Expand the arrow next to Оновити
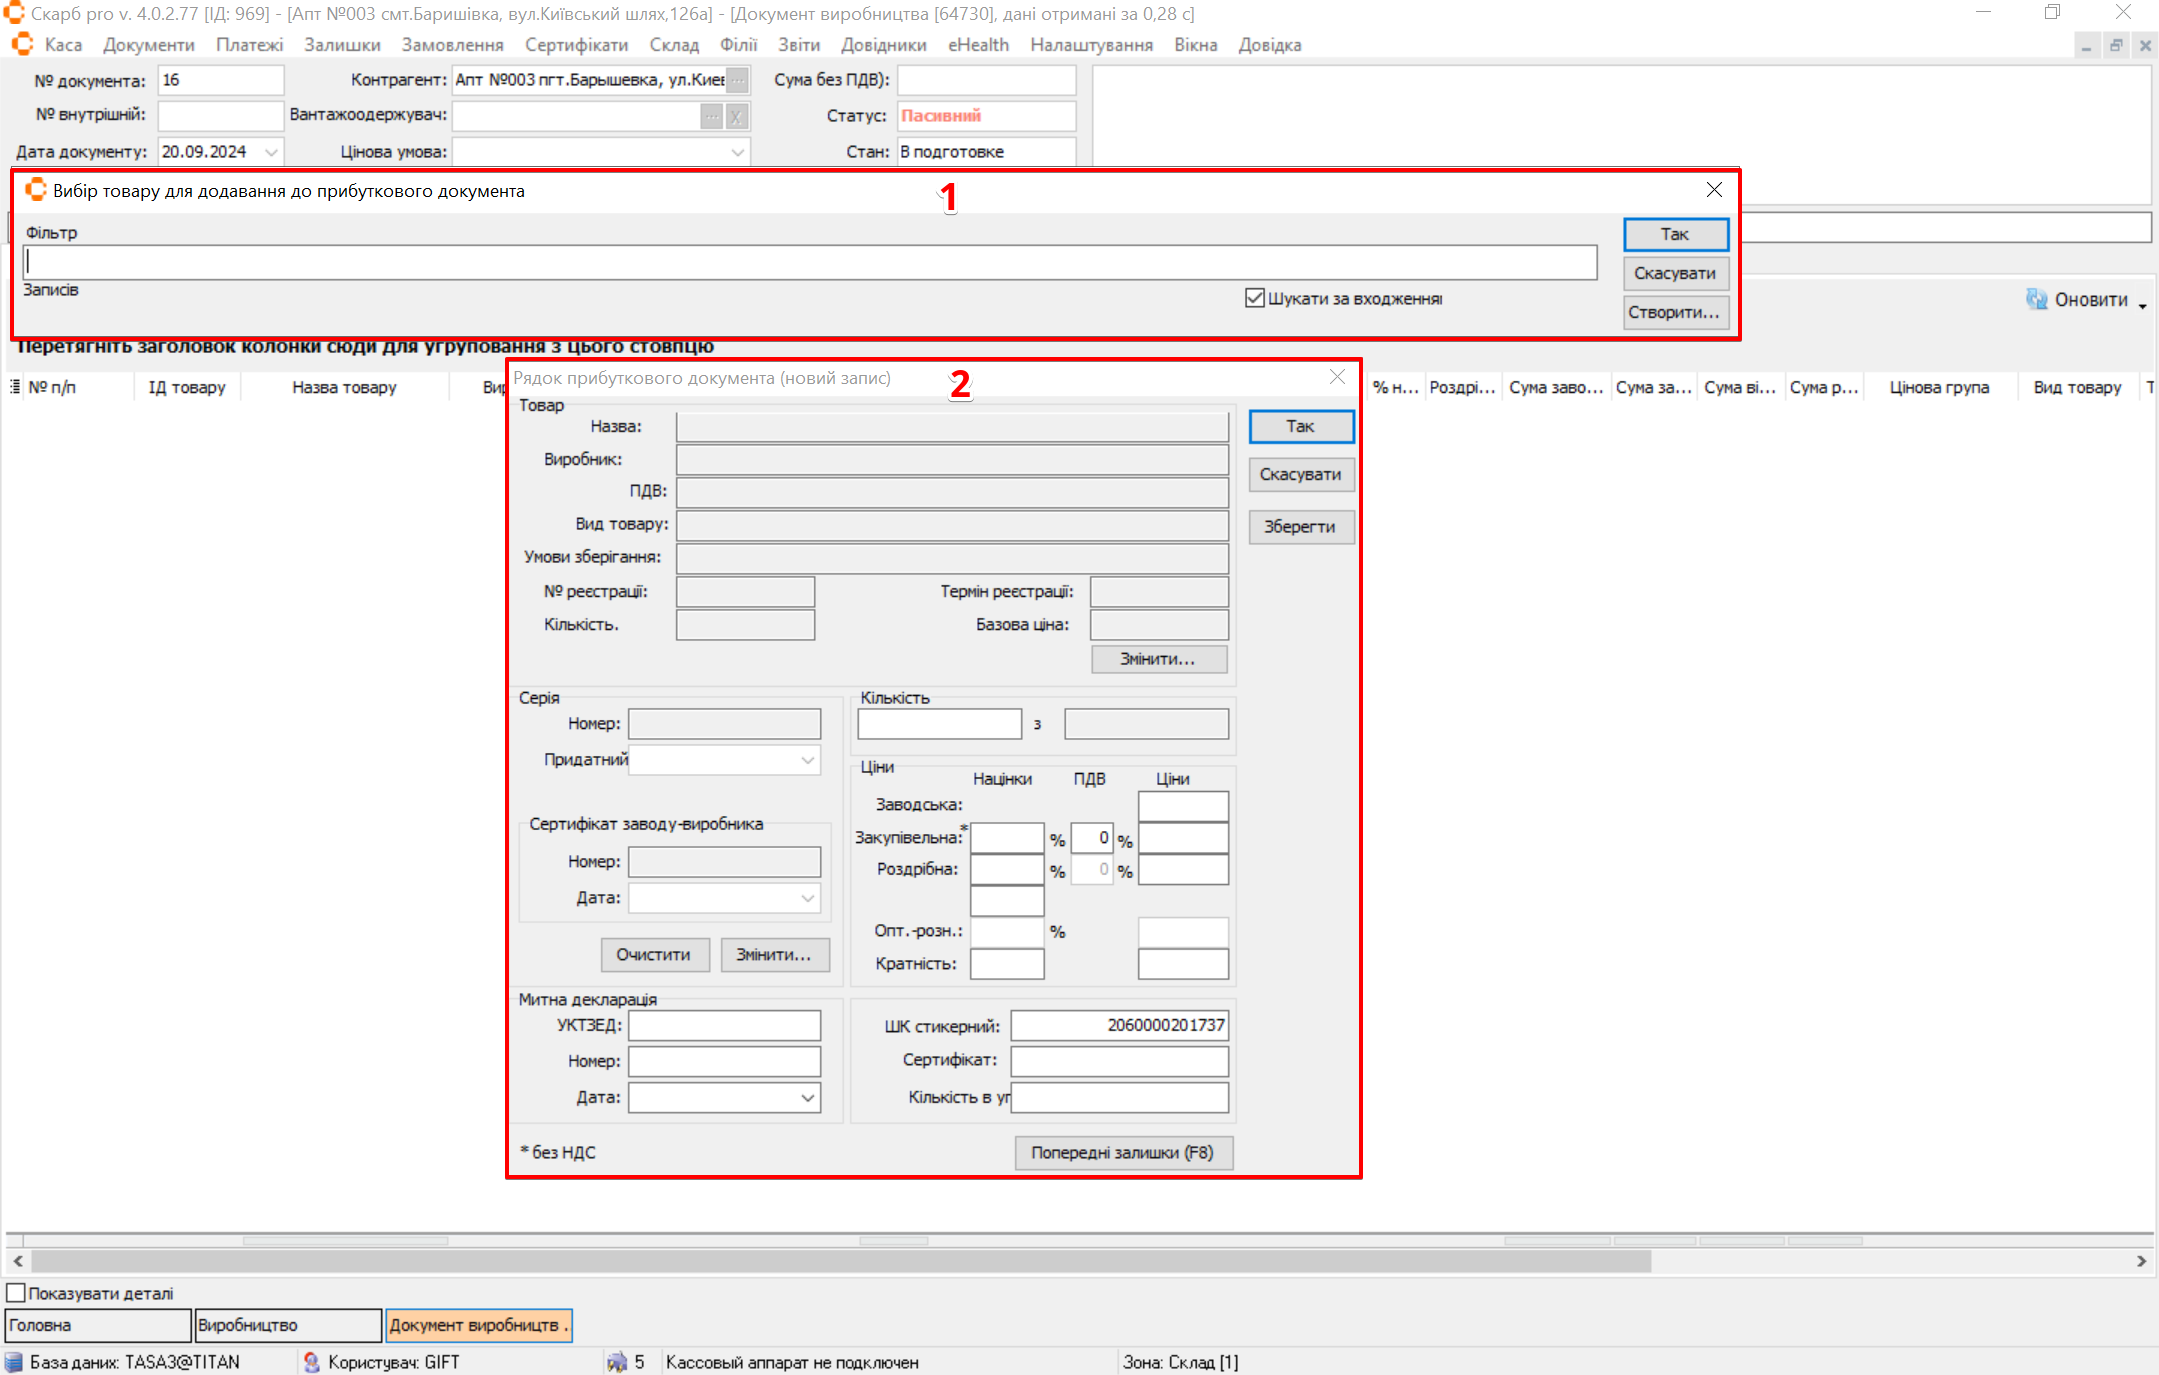Viewport: 2159px width, 1375px height. 2143,305
